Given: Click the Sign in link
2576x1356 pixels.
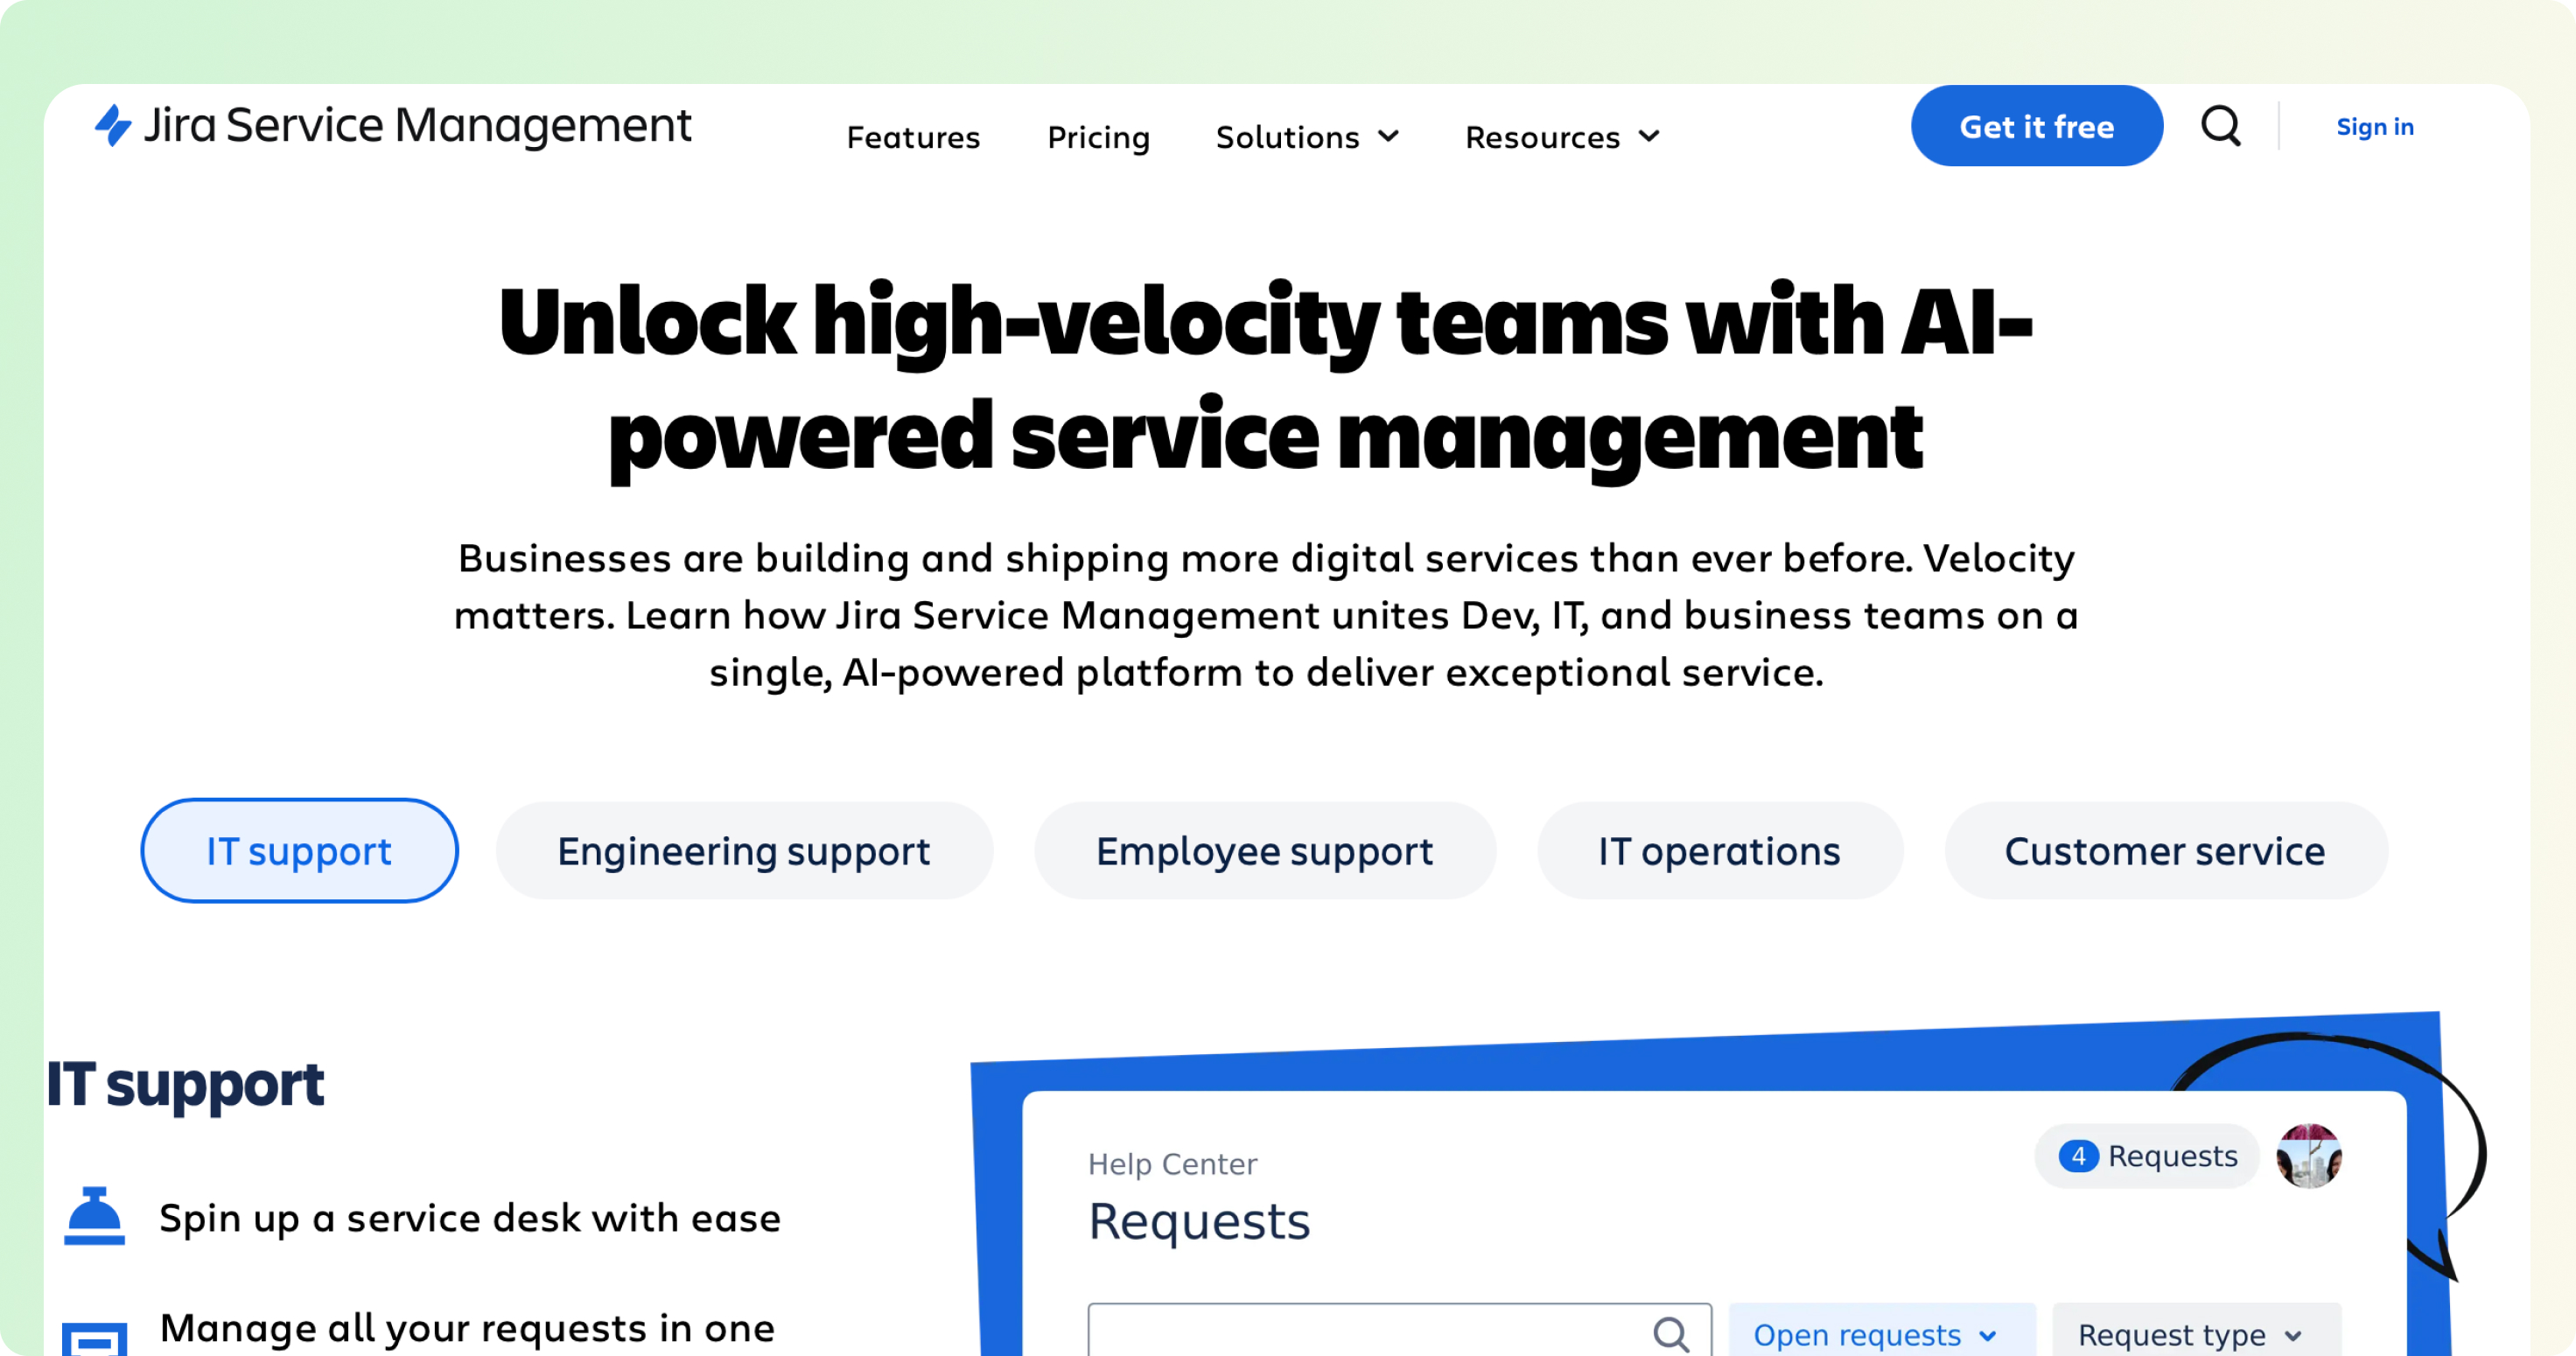Looking at the screenshot, I should (x=2375, y=127).
